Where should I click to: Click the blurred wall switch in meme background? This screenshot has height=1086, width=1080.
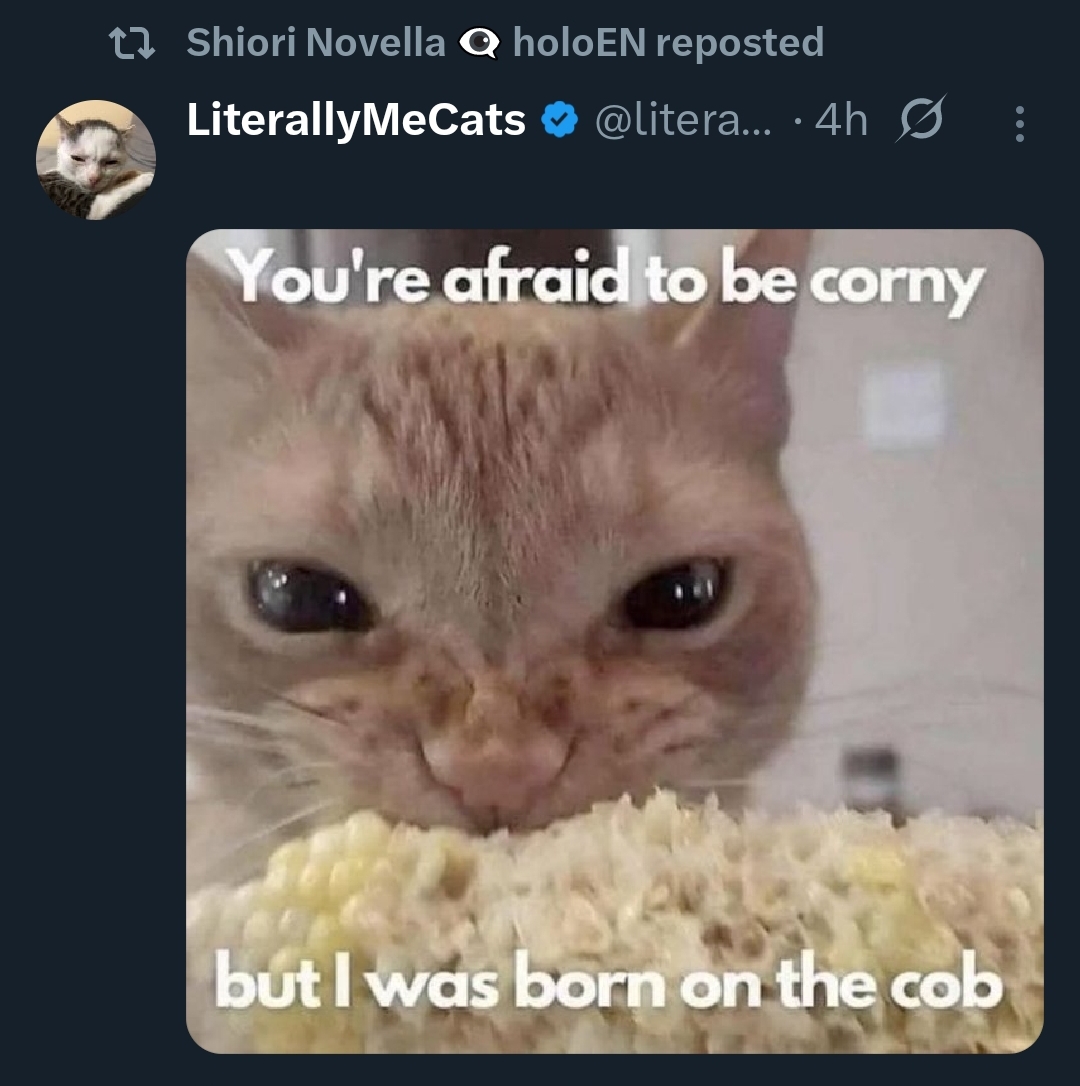click(905, 406)
